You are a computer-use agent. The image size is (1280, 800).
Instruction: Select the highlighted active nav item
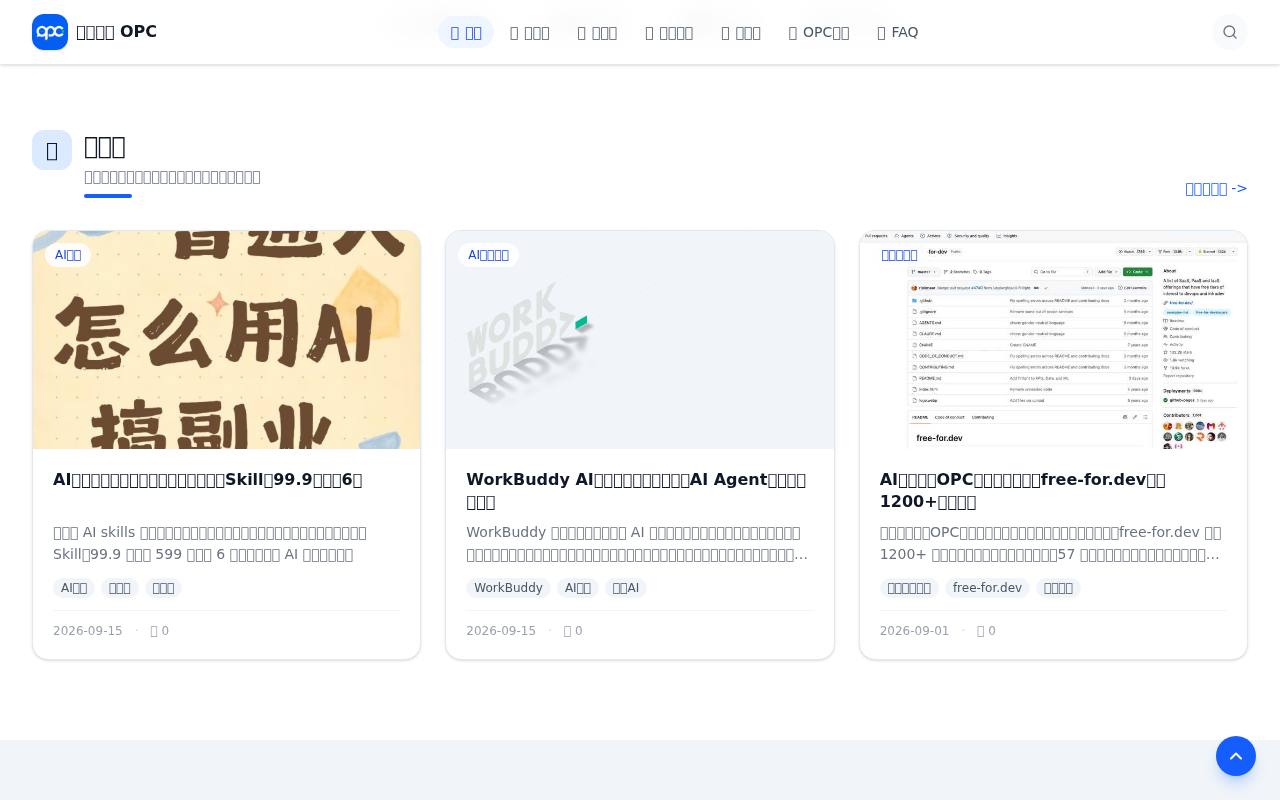466,32
